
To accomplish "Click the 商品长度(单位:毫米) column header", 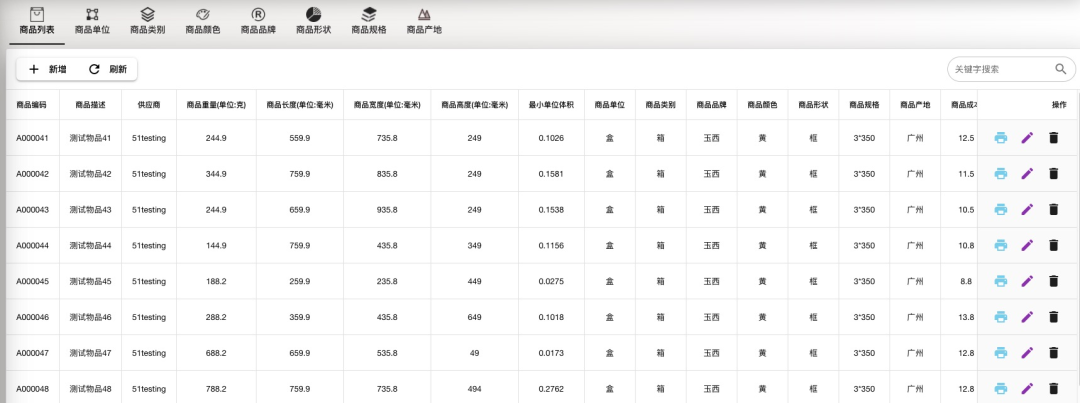I will 300,105.
